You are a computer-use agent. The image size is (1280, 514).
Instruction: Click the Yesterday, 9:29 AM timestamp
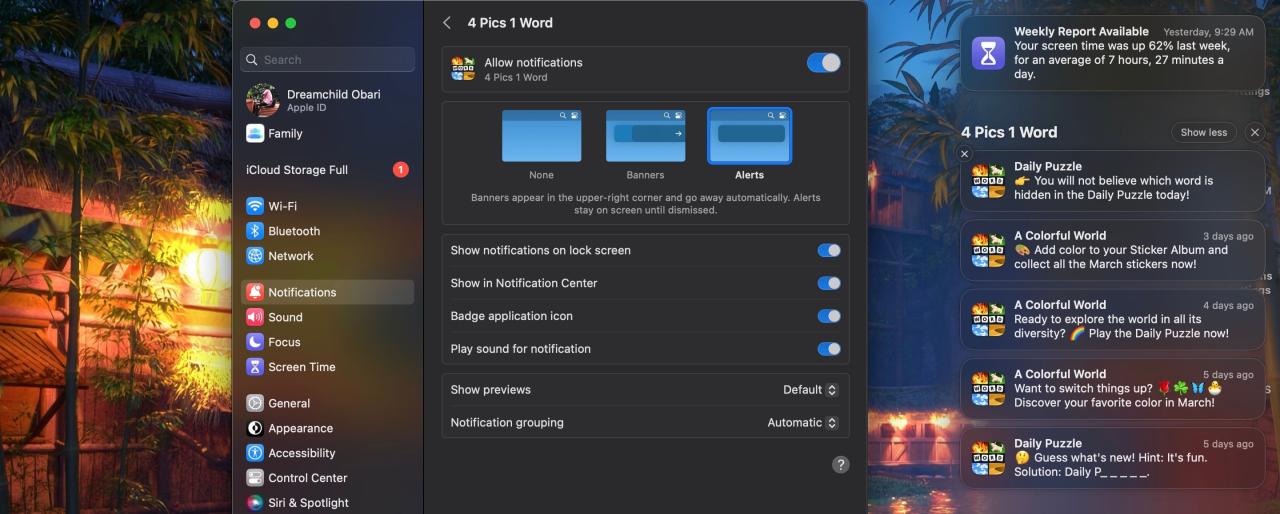coord(1208,32)
